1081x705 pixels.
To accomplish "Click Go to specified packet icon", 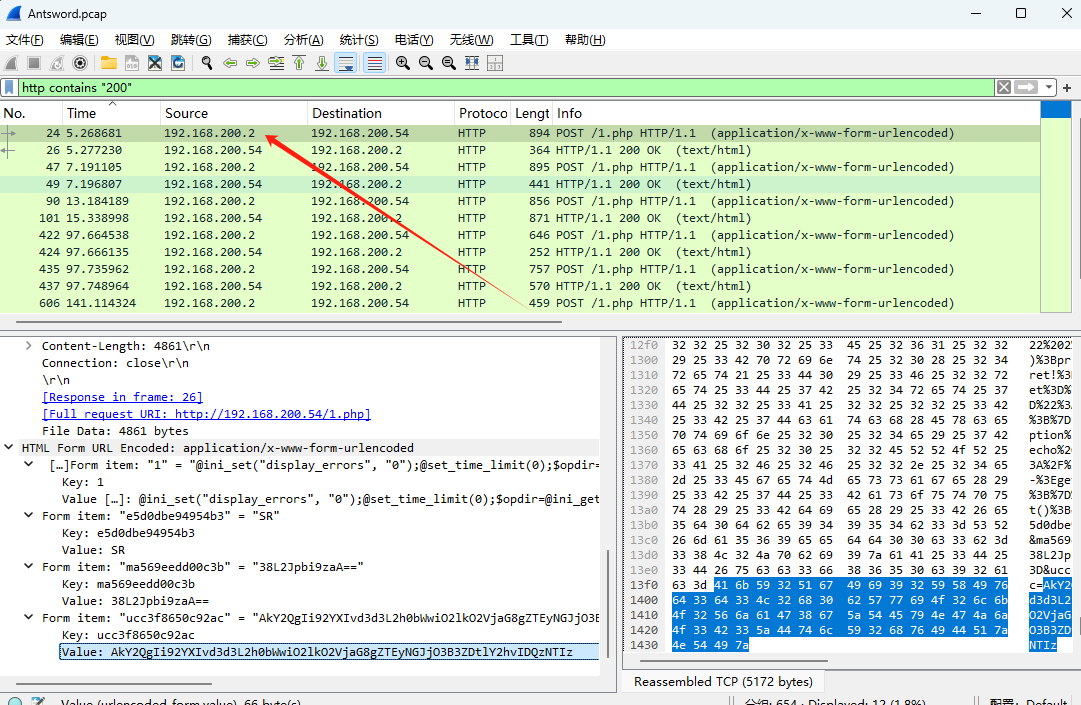I will 276,63.
